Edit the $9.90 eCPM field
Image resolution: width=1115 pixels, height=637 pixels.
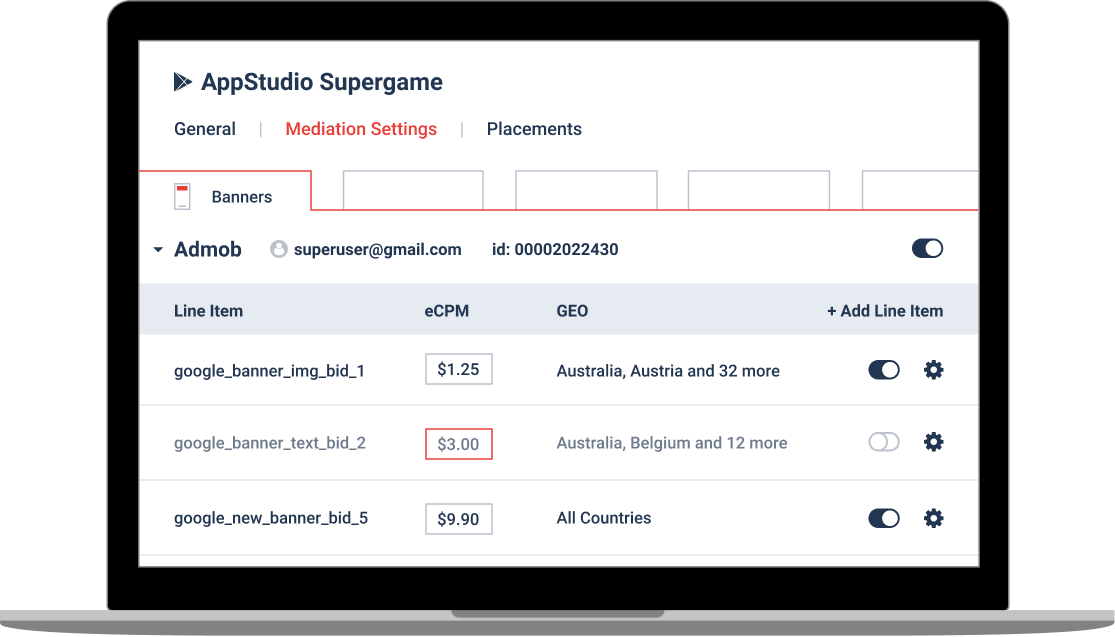(459, 519)
